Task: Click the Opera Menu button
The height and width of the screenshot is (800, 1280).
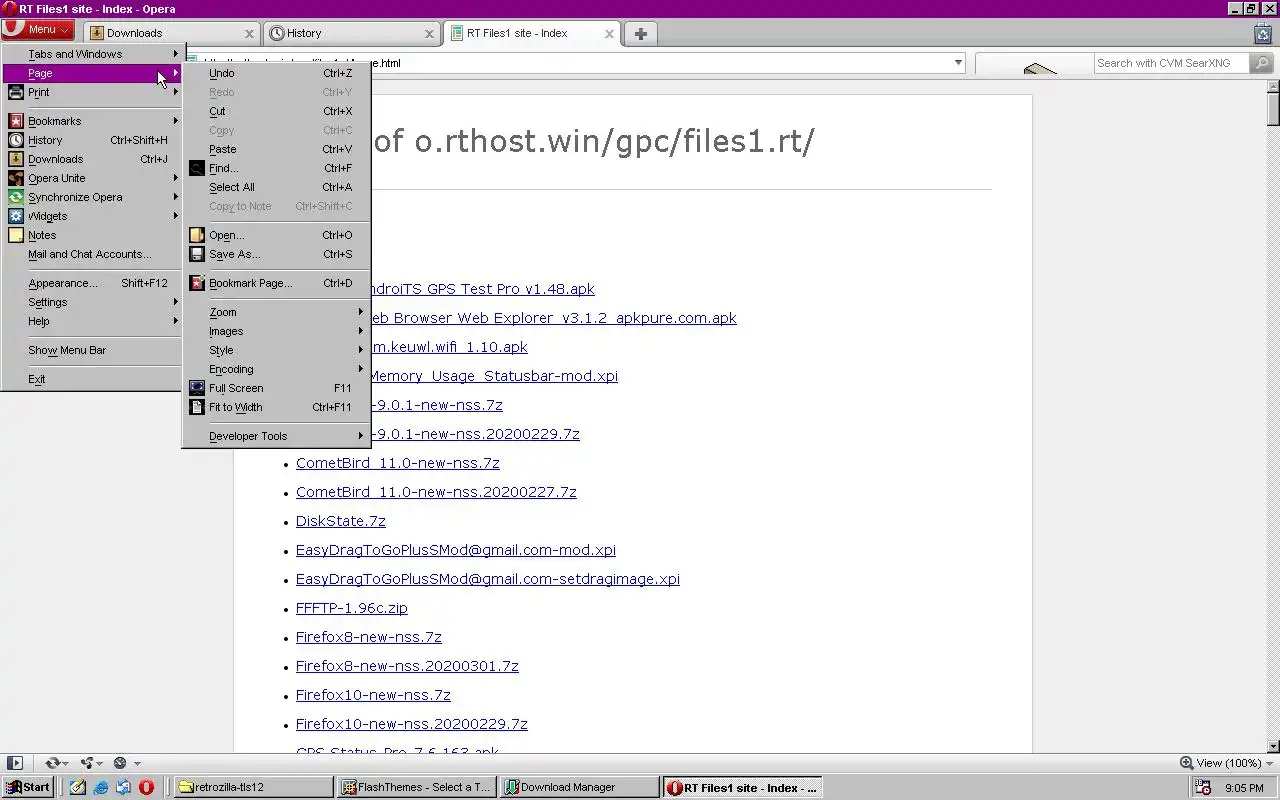Action: [x=38, y=30]
